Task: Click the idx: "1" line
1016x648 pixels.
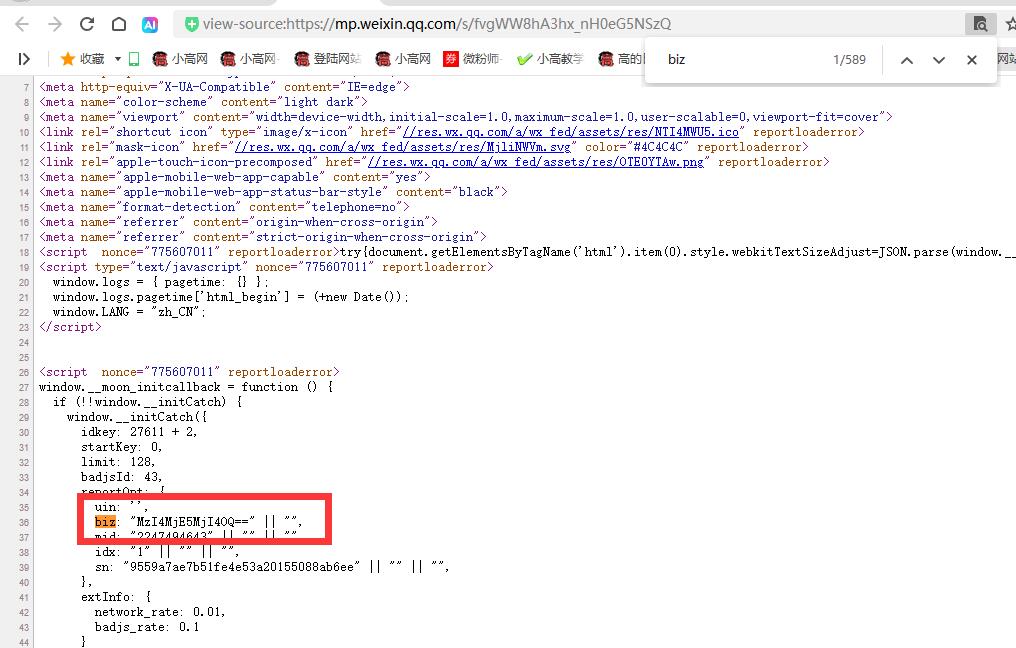Action: pos(167,552)
